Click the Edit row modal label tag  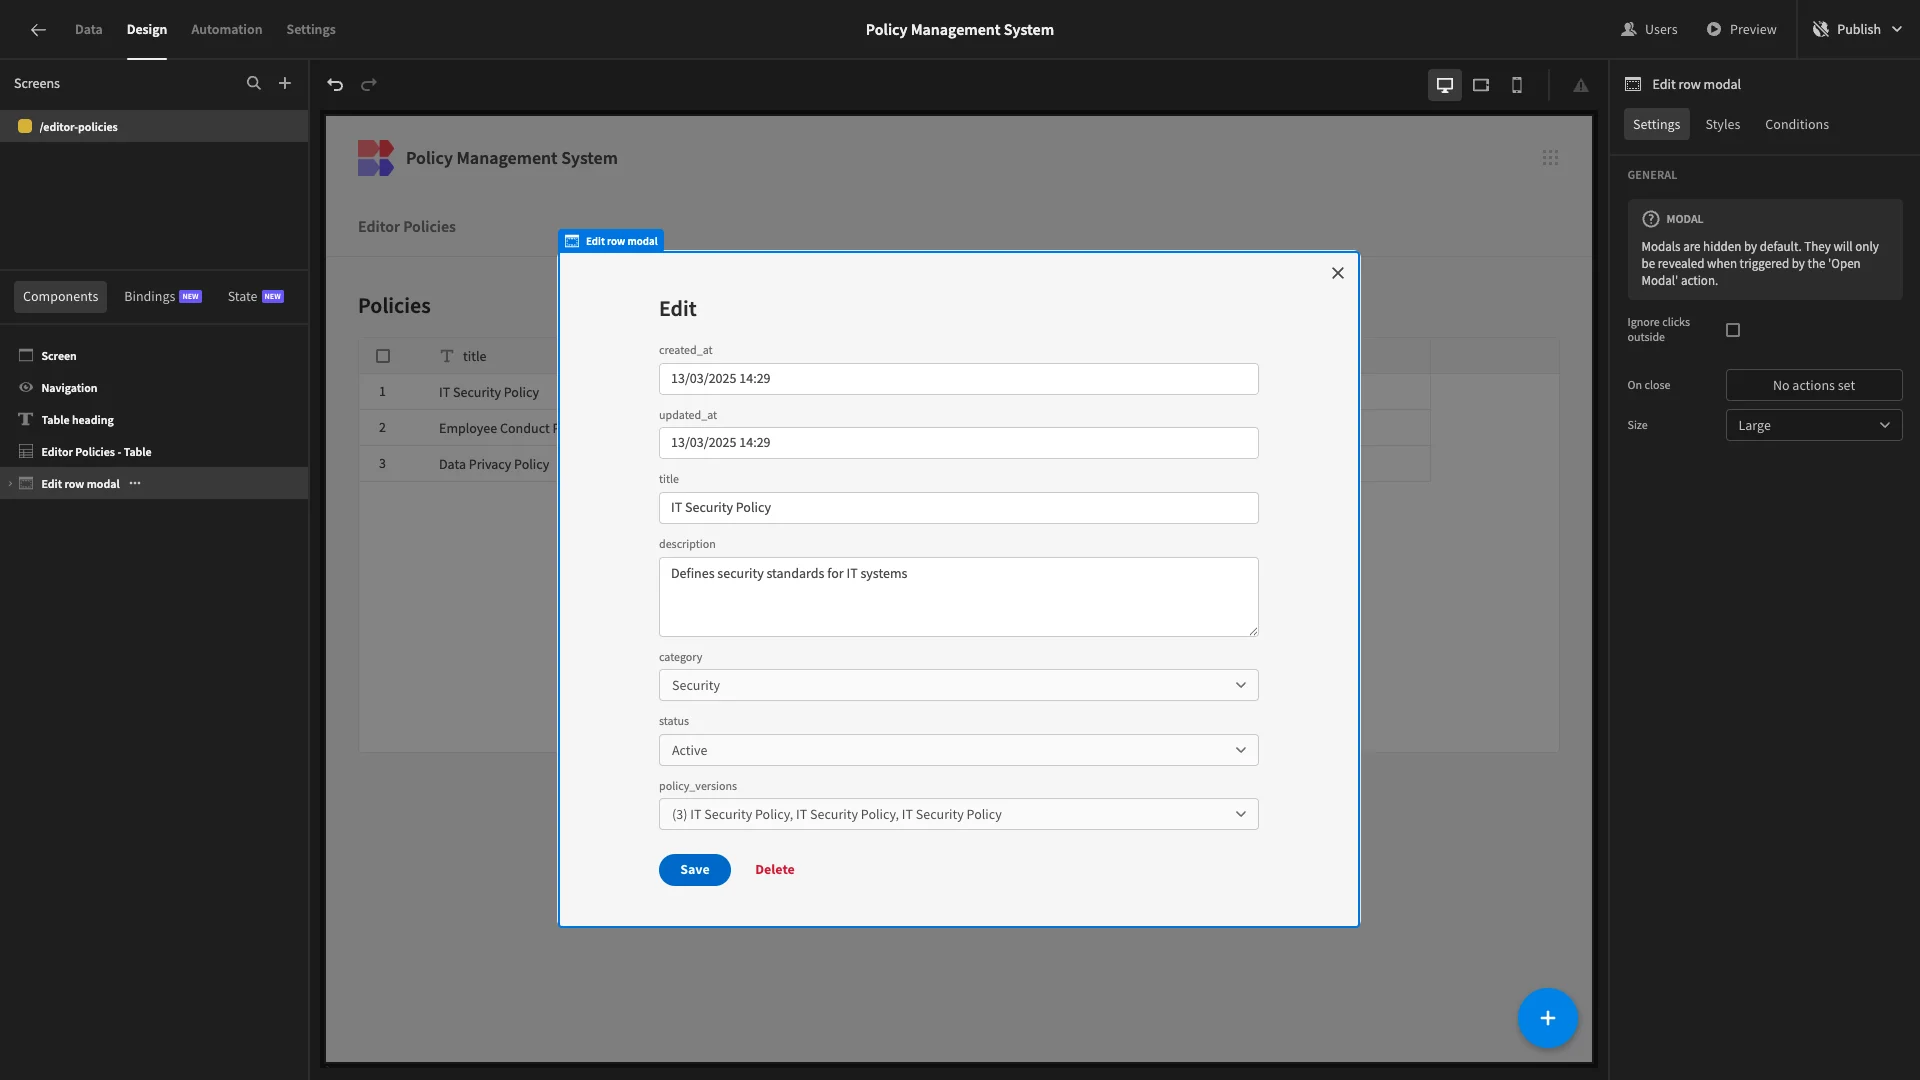pyautogui.click(x=611, y=241)
